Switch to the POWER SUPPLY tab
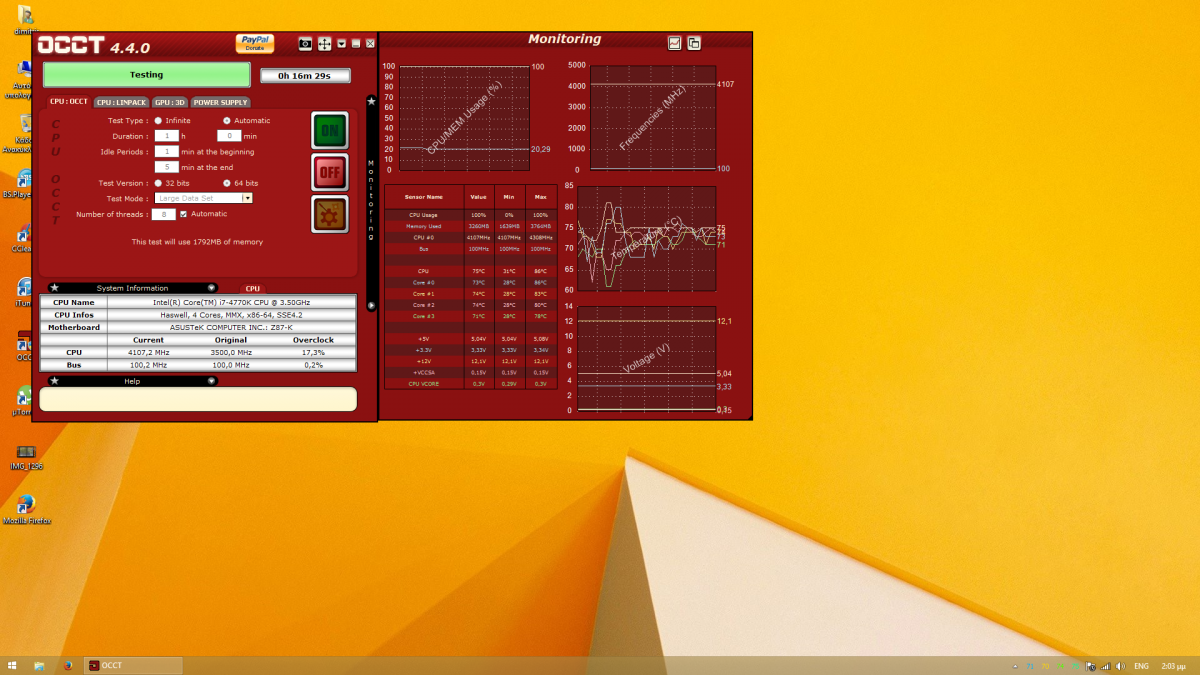The image size is (1200, 675). [220, 102]
